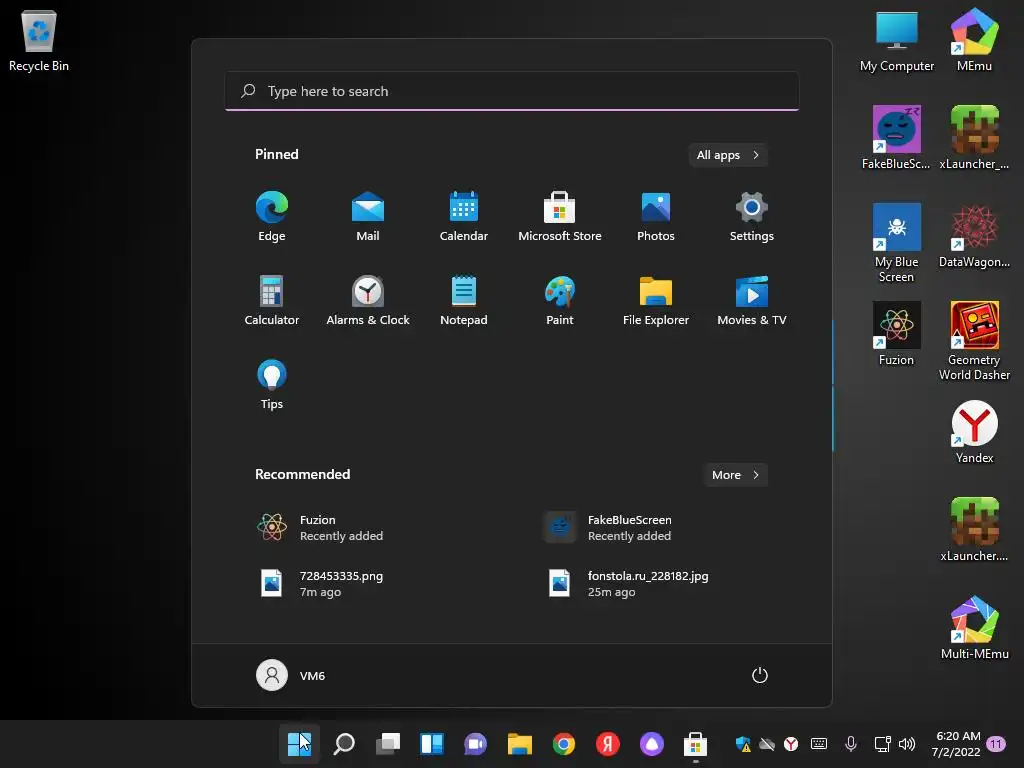Screen dimensions: 1024x768
Task: Open the VM6 user account menu
Action: click(x=291, y=675)
